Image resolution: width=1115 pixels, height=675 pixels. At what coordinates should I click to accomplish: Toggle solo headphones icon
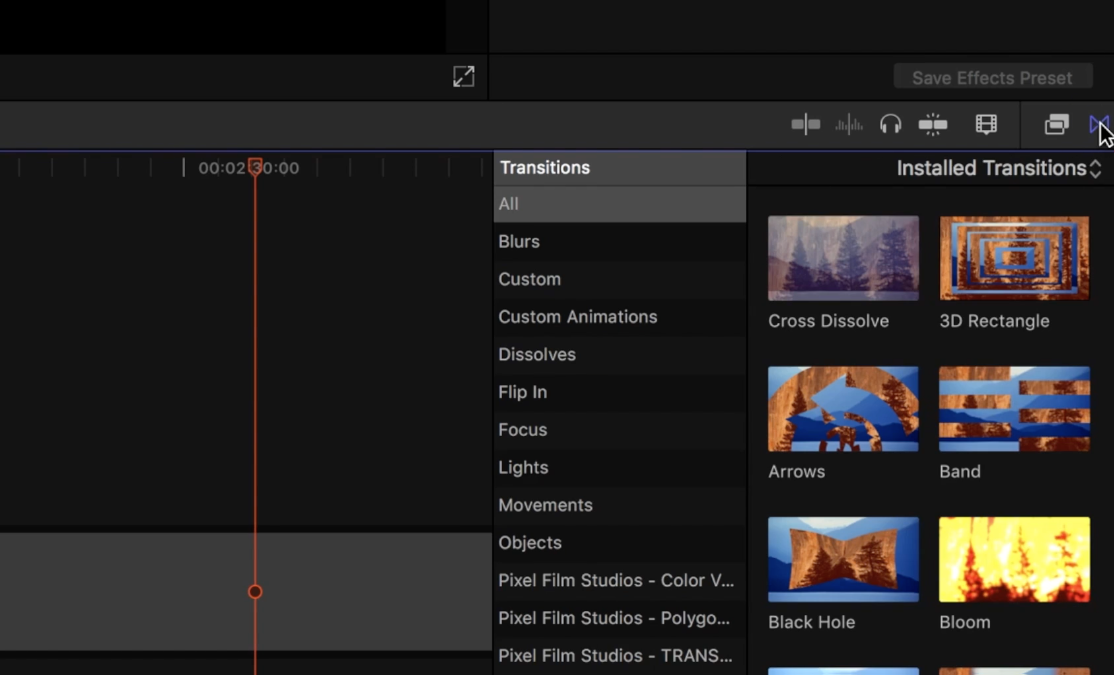(x=890, y=124)
